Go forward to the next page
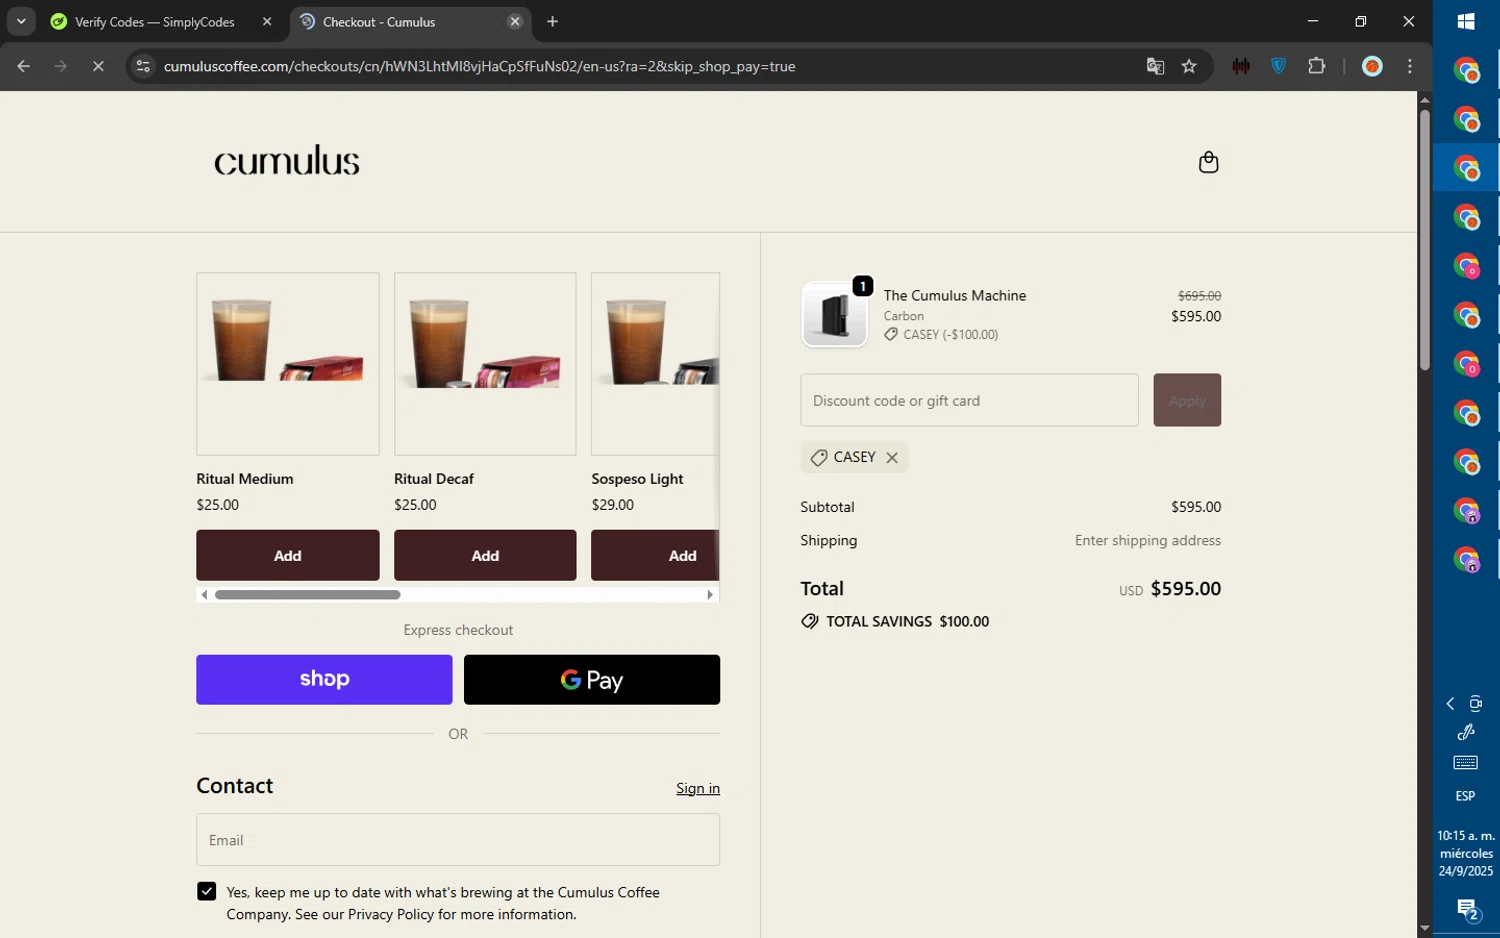1500x938 pixels. 61,66
